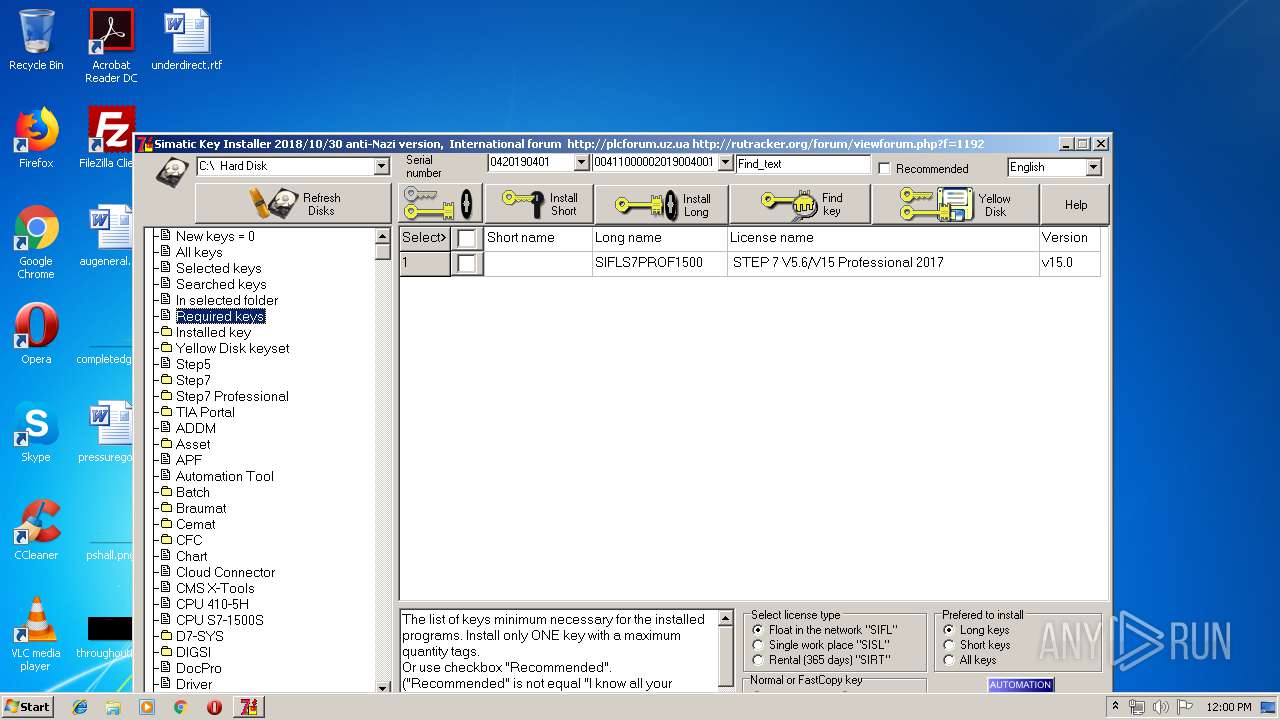Click the 'CPU S7-1500S' key list icon
The width and height of the screenshot is (1280, 720).
pyautogui.click(x=166, y=620)
